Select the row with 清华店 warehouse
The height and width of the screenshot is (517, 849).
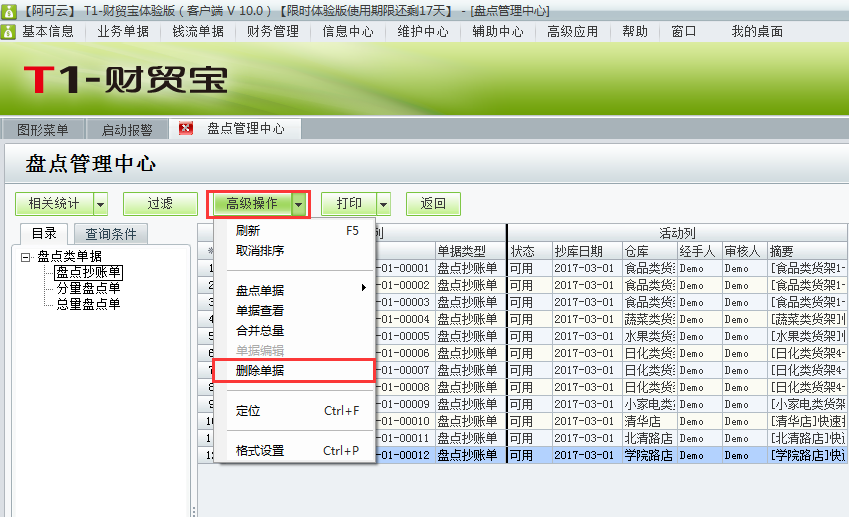pyautogui.click(x=650, y=421)
